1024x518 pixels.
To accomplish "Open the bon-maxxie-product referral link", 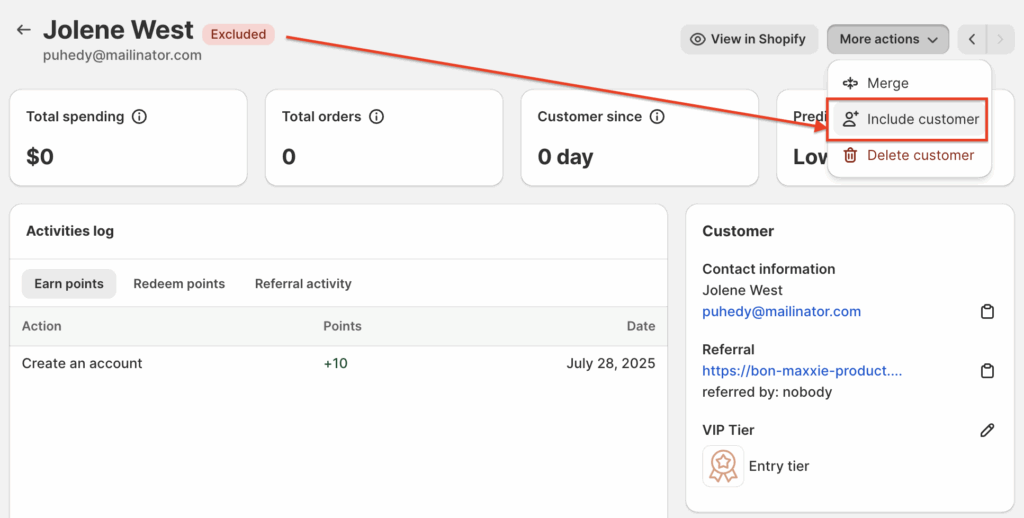I will click(x=802, y=370).
